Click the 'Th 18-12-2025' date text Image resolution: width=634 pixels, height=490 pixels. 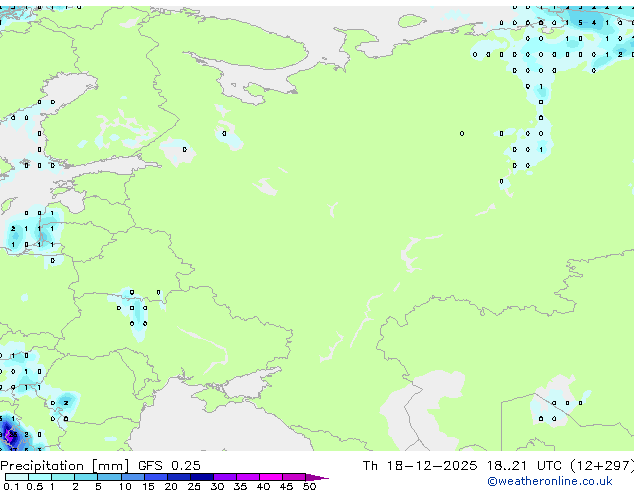420,466
